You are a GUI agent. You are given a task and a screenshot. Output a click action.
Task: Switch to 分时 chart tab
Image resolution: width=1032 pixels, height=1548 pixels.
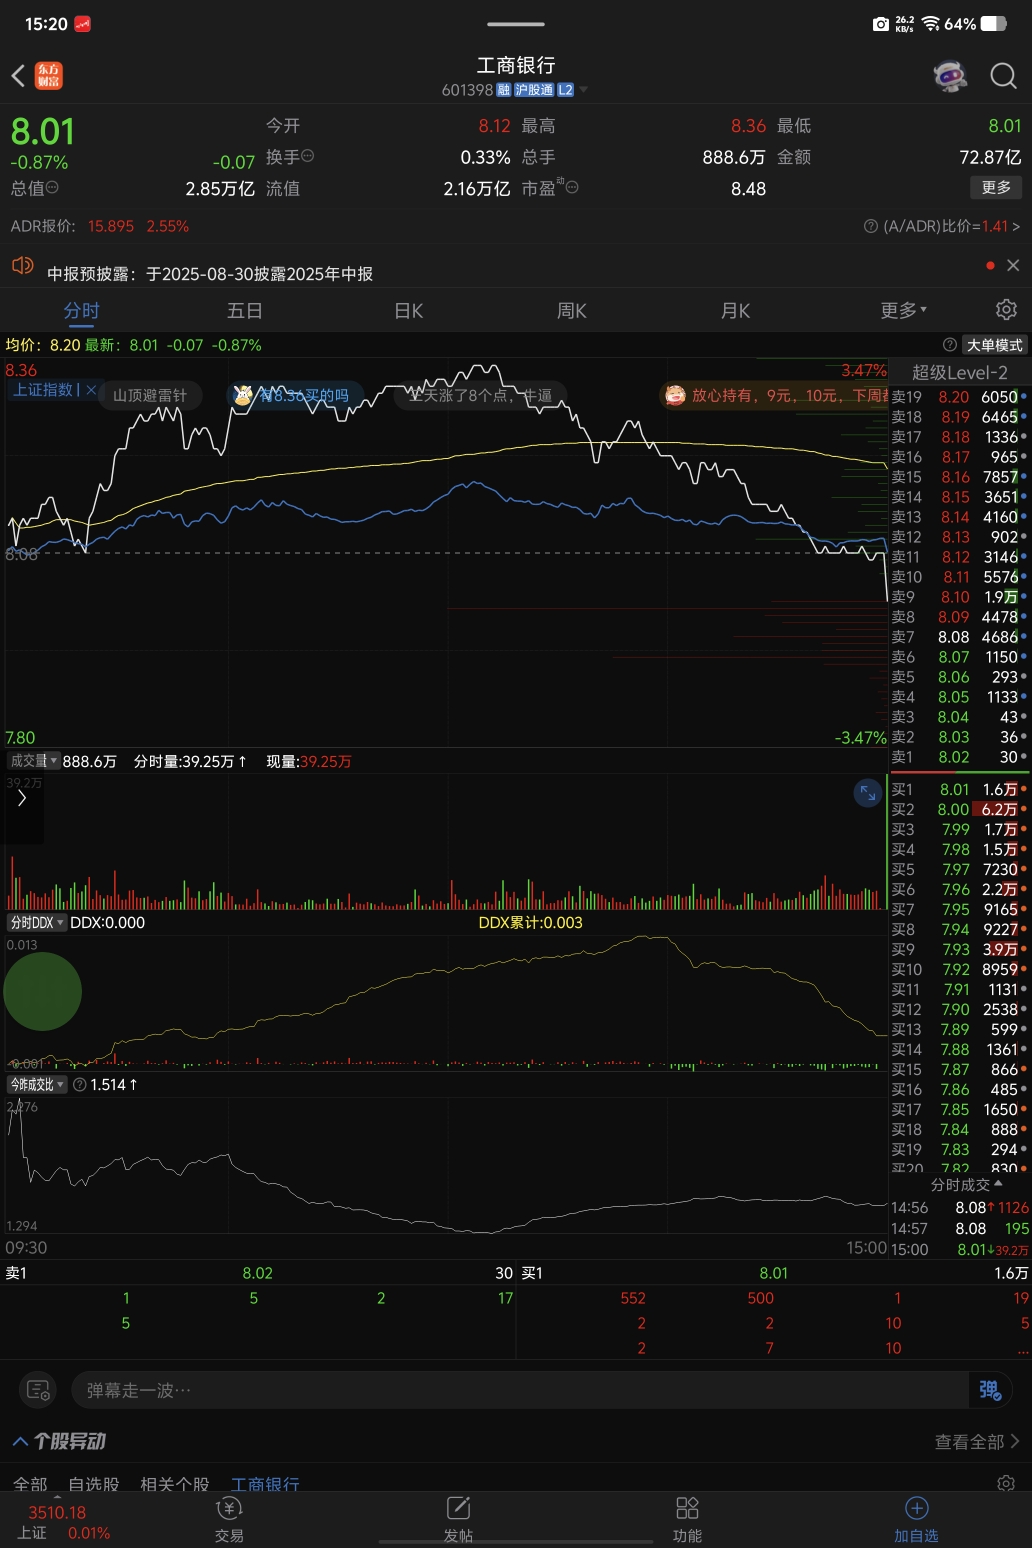coord(81,310)
